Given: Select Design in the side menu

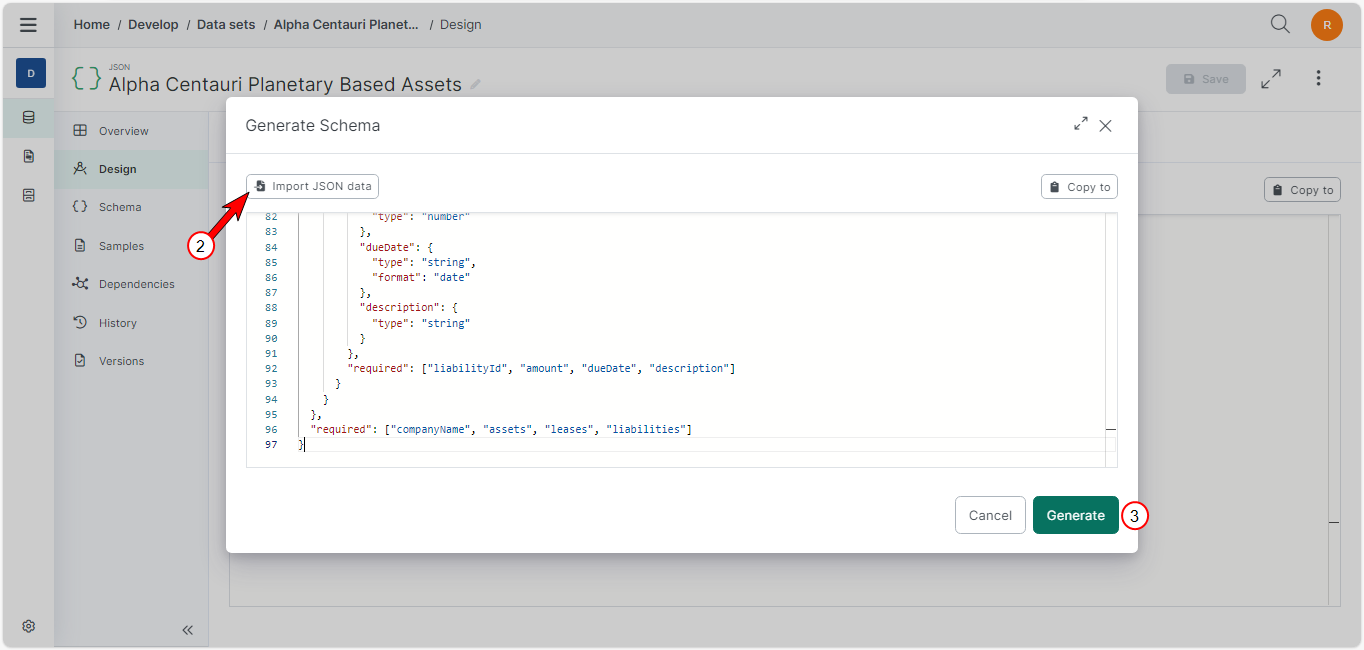Looking at the screenshot, I should pos(131,169).
